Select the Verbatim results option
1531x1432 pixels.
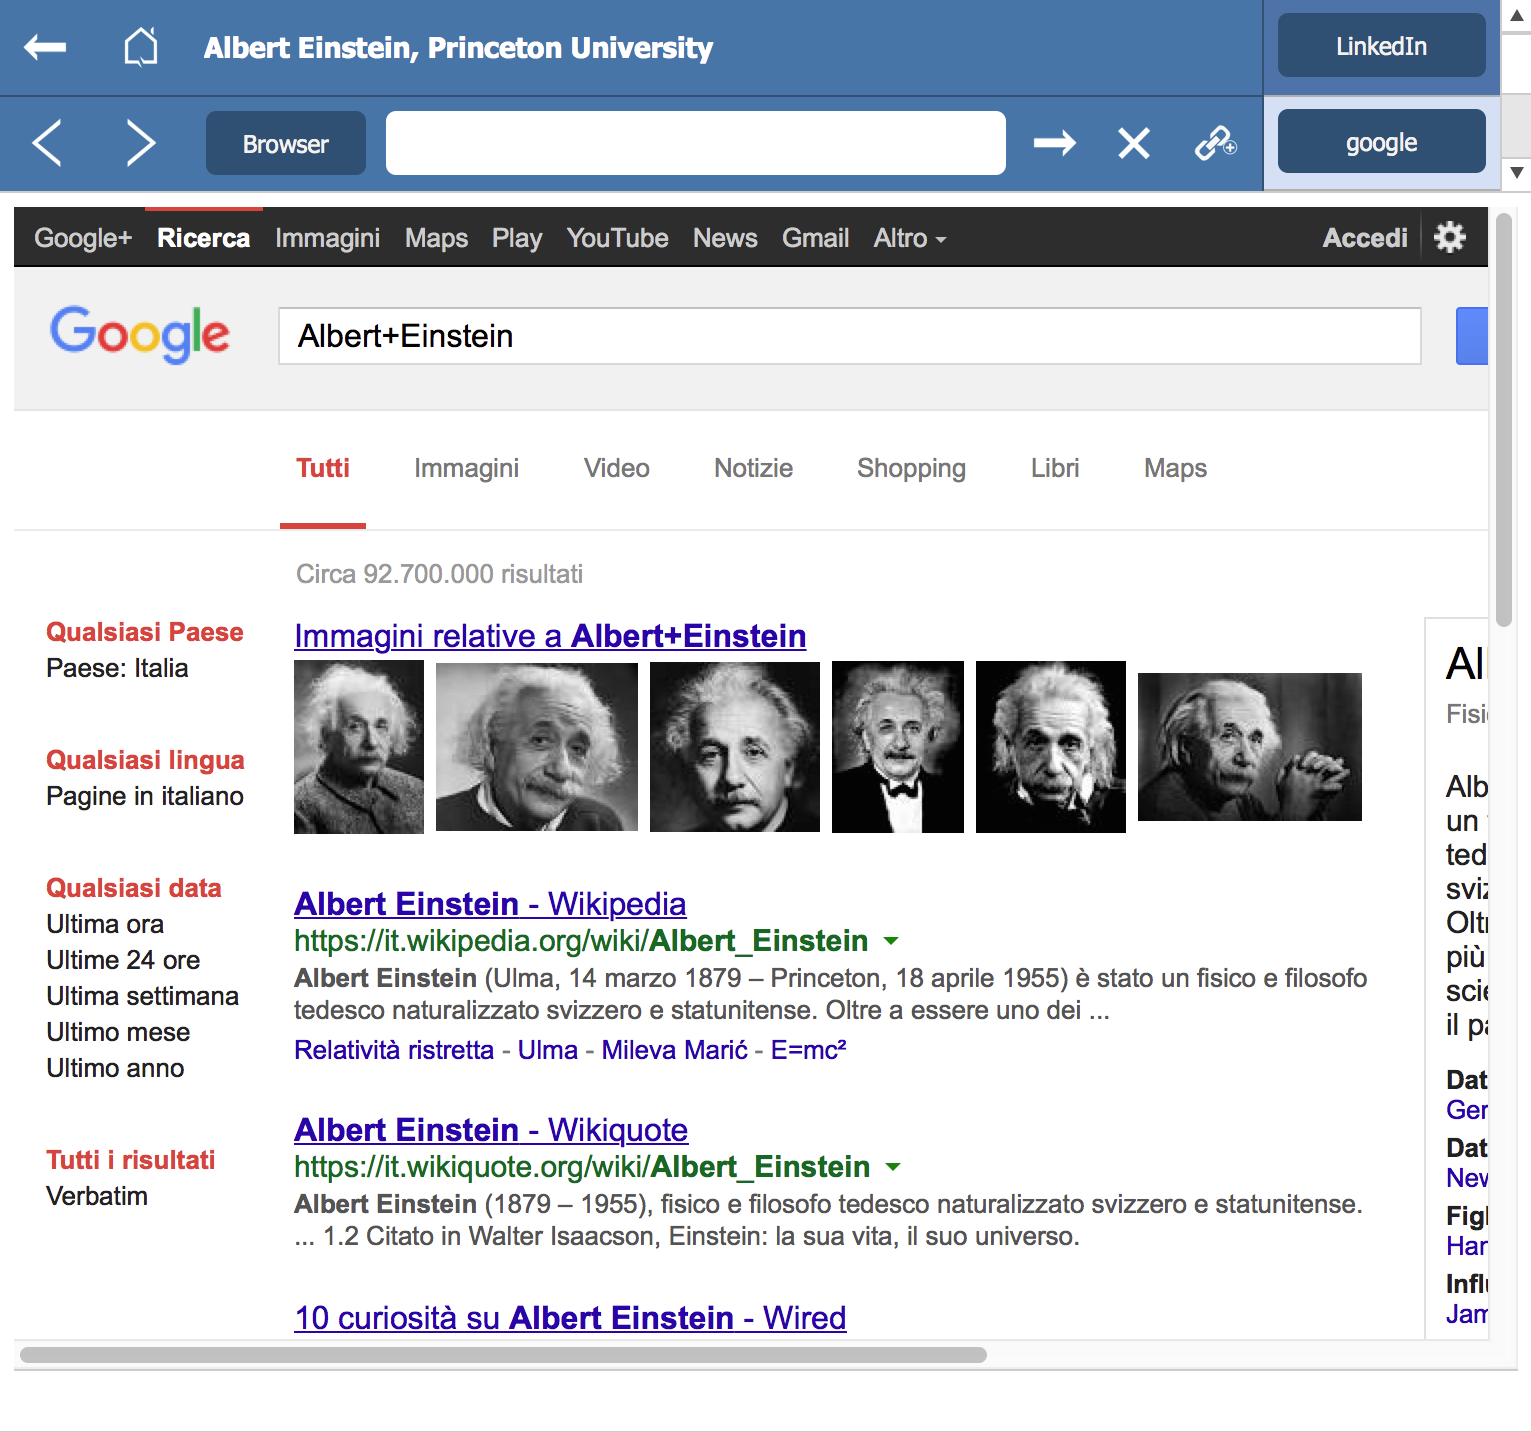coord(97,1196)
